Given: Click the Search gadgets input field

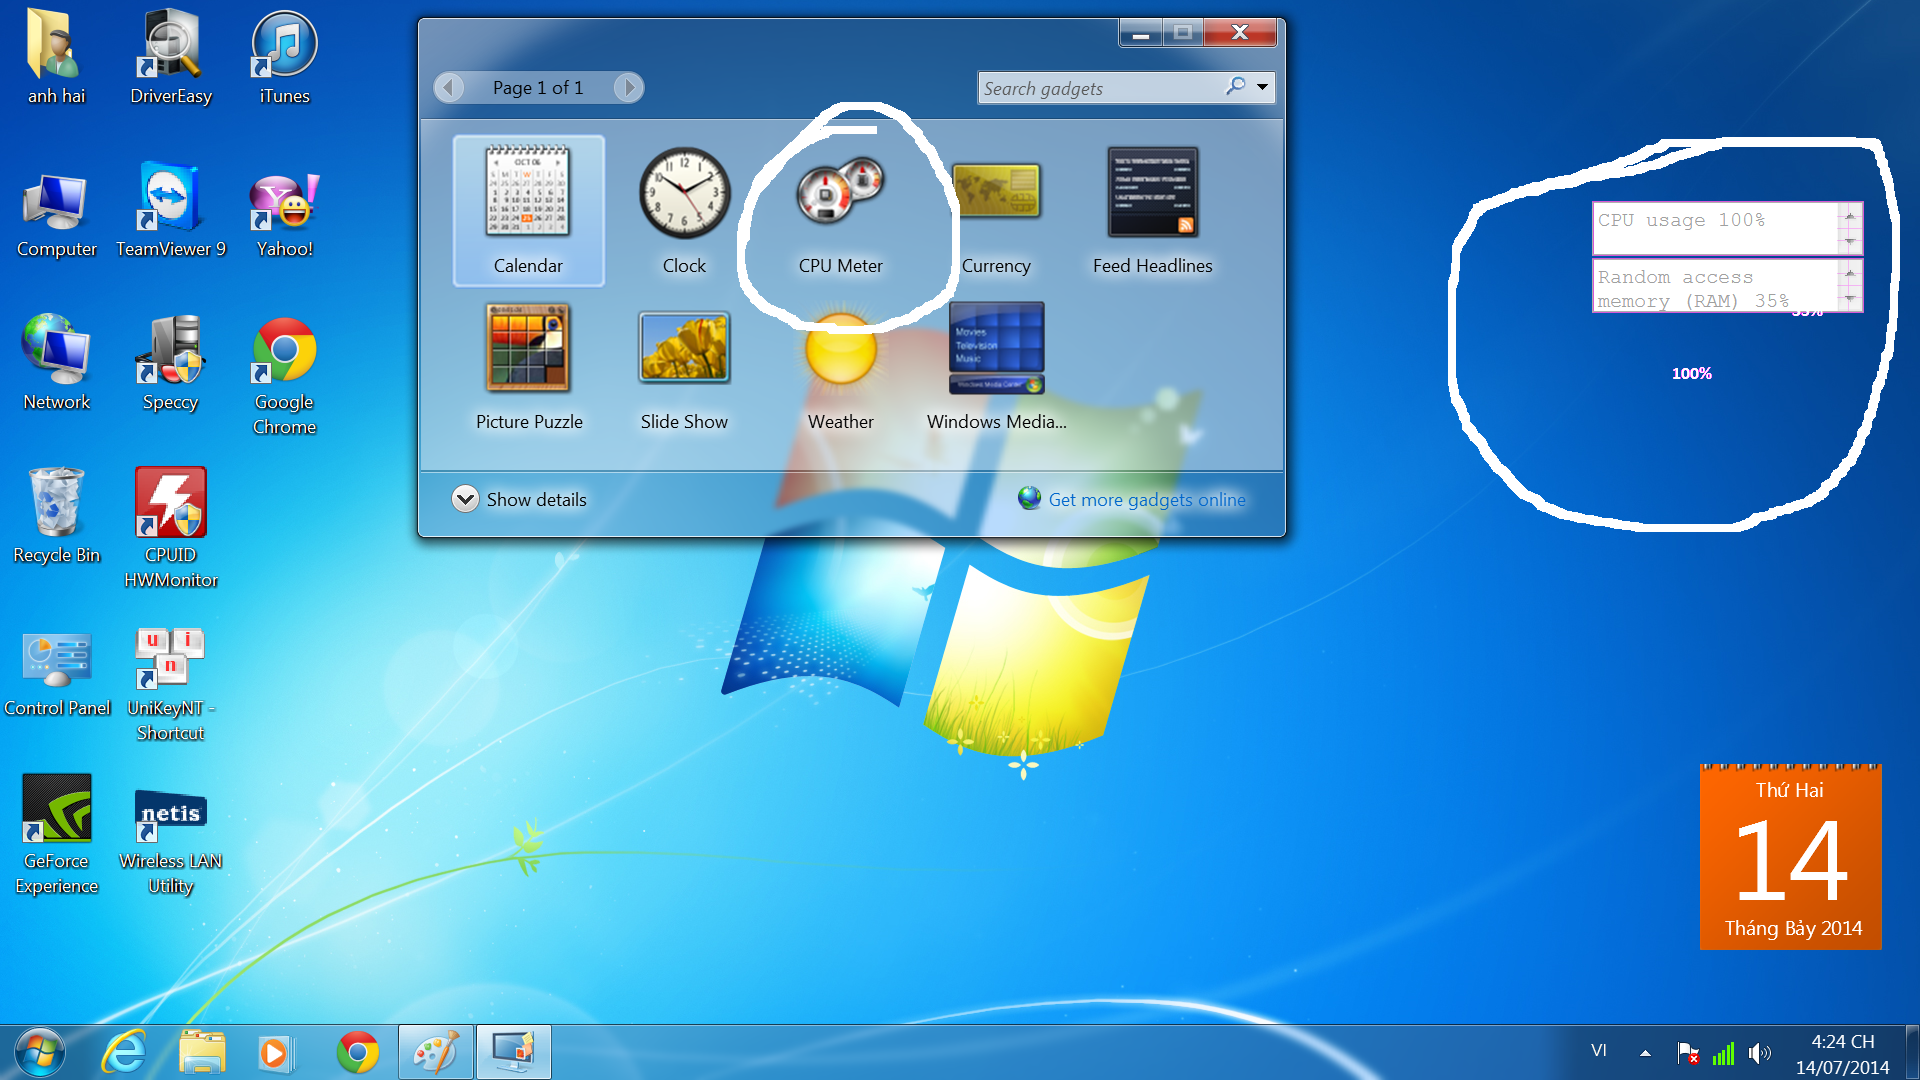Looking at the screenshot, I should pyautogui.click(x=1108, y=88).
